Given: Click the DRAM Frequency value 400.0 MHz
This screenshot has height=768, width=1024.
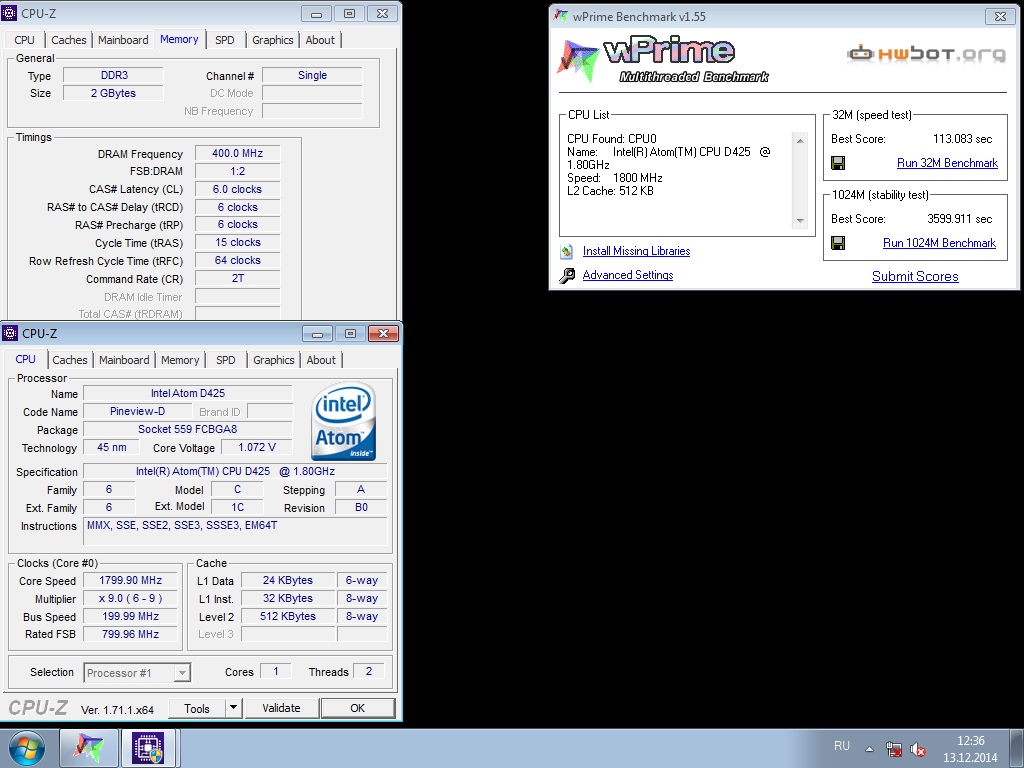Looking at the screenshot, I should click(237, 153).
